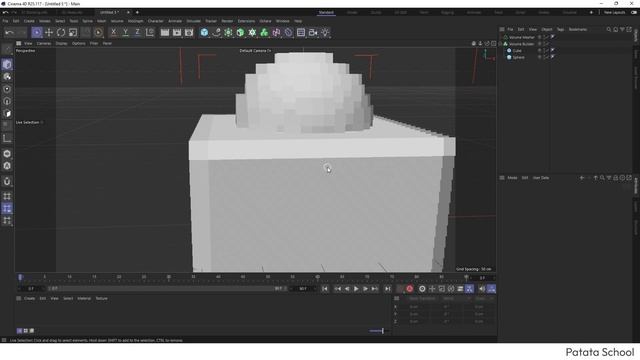Play the animation forward
The width and height of the screenshot is (640, 360).
pyautogui.click(x=356, y=289)
